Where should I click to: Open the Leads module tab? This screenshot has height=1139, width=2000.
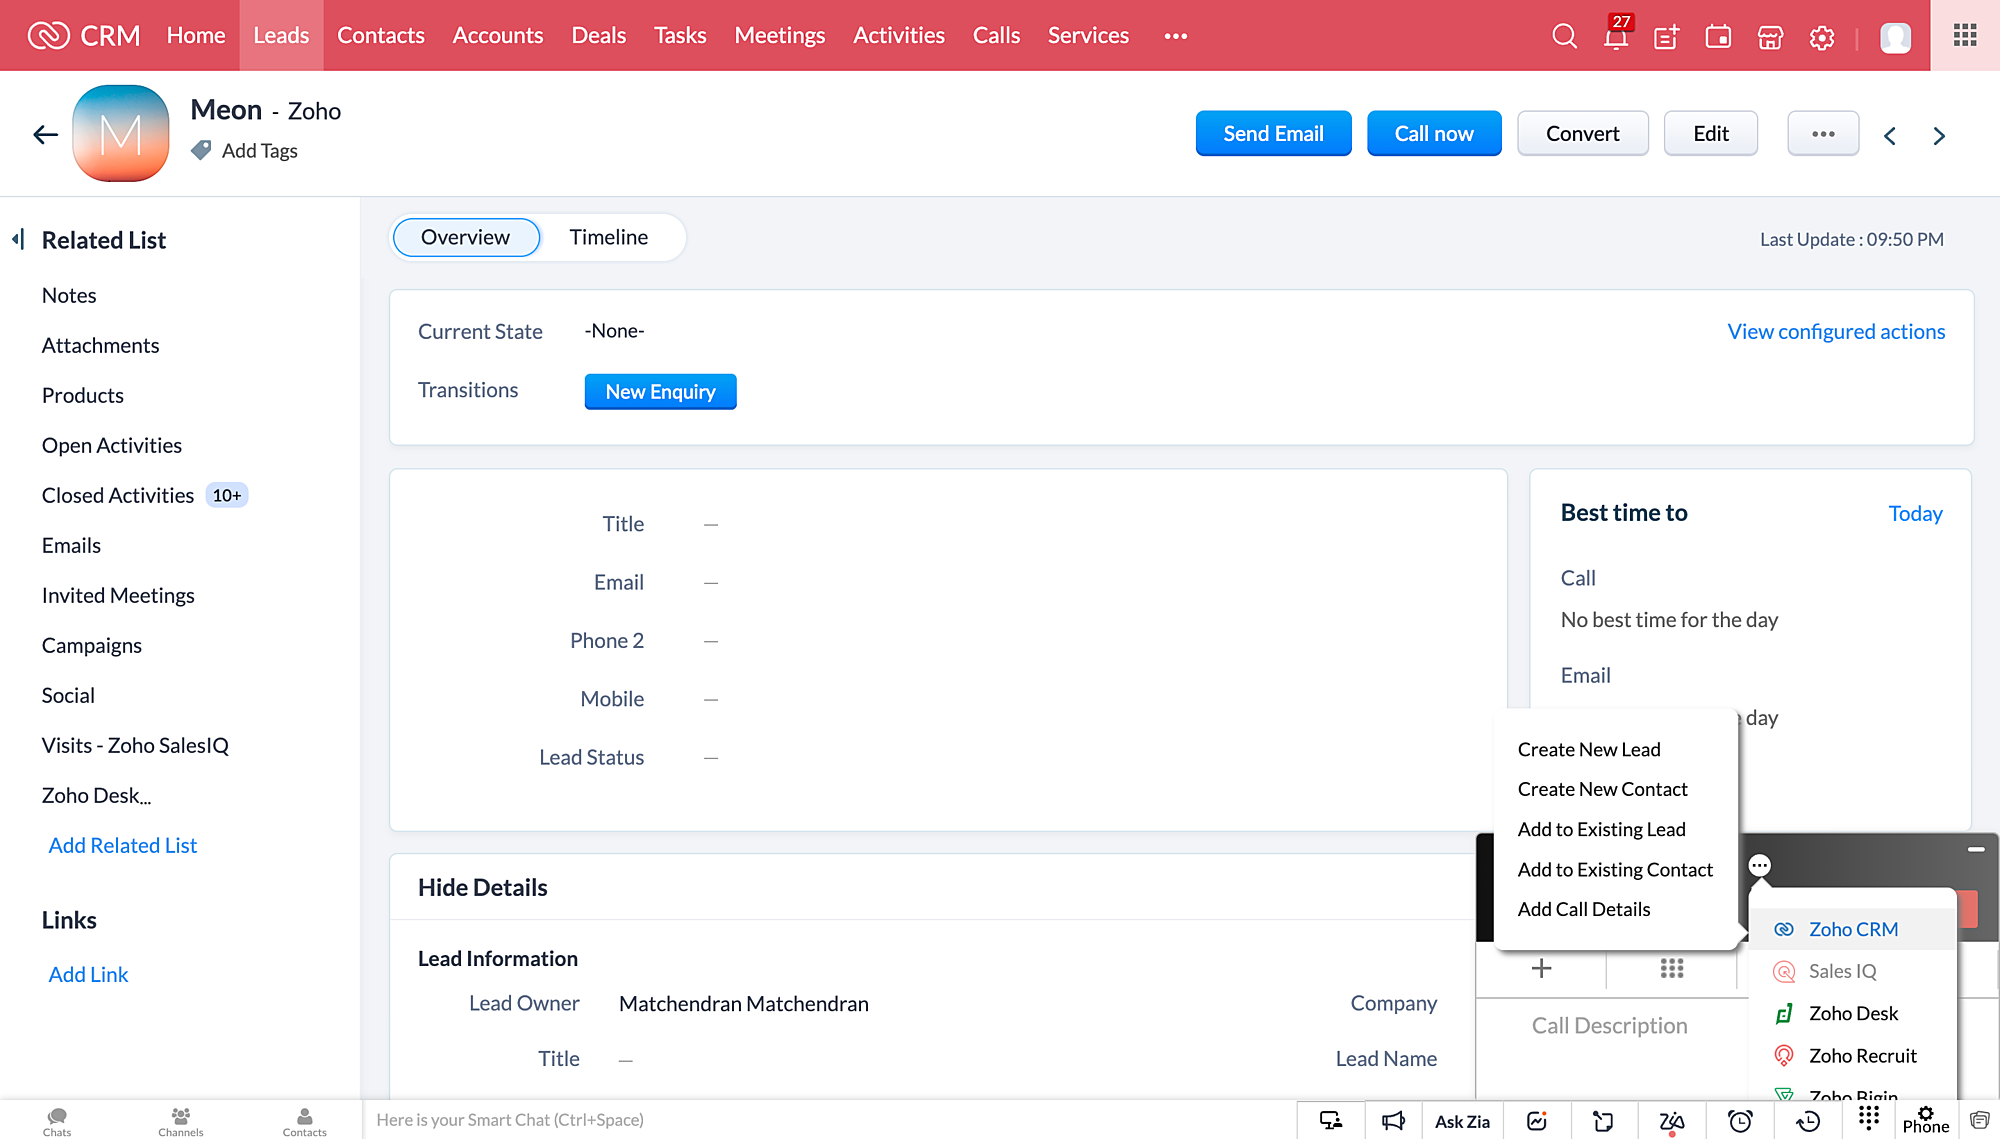pyautogui.click(x=281, y=35)
